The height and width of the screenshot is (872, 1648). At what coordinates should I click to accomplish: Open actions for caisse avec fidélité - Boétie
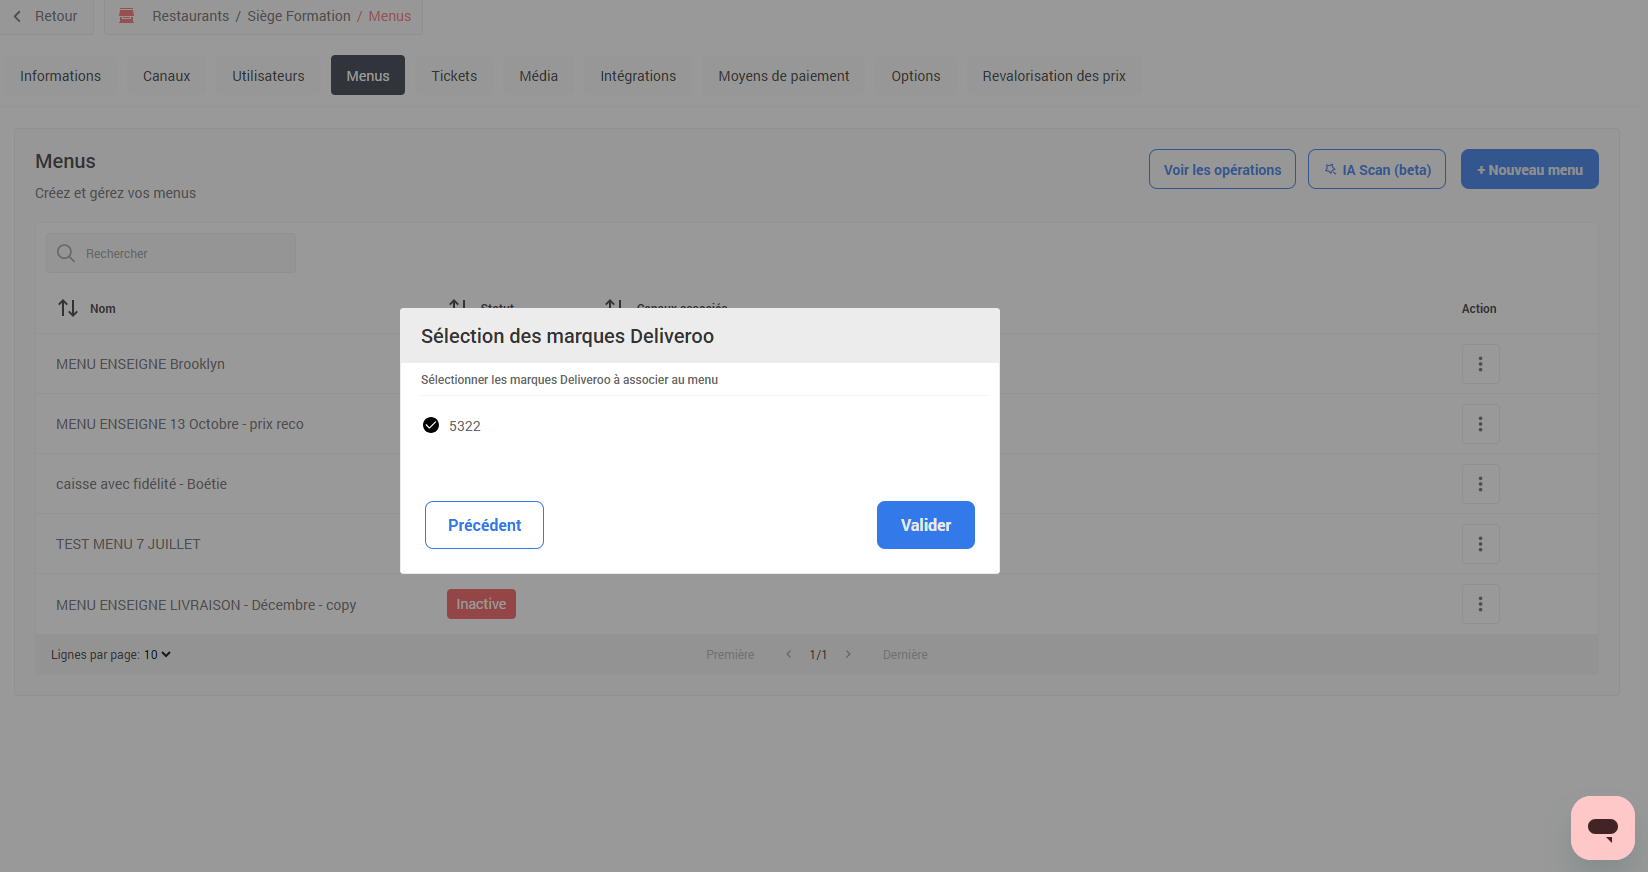[x=1480, y=484]
